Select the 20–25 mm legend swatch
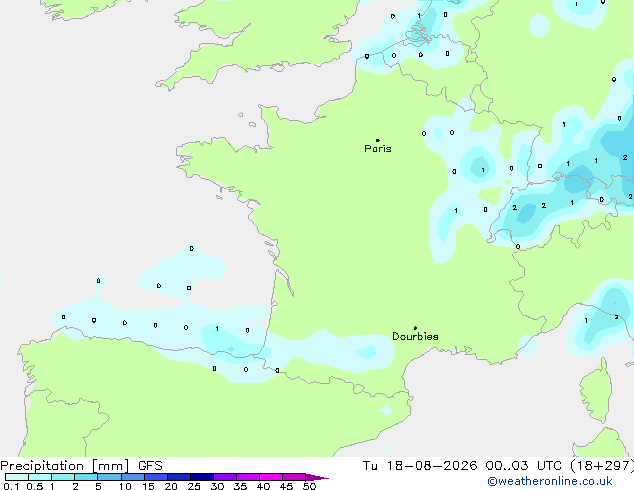Screen dimensions: 634x490 (178, 477)
